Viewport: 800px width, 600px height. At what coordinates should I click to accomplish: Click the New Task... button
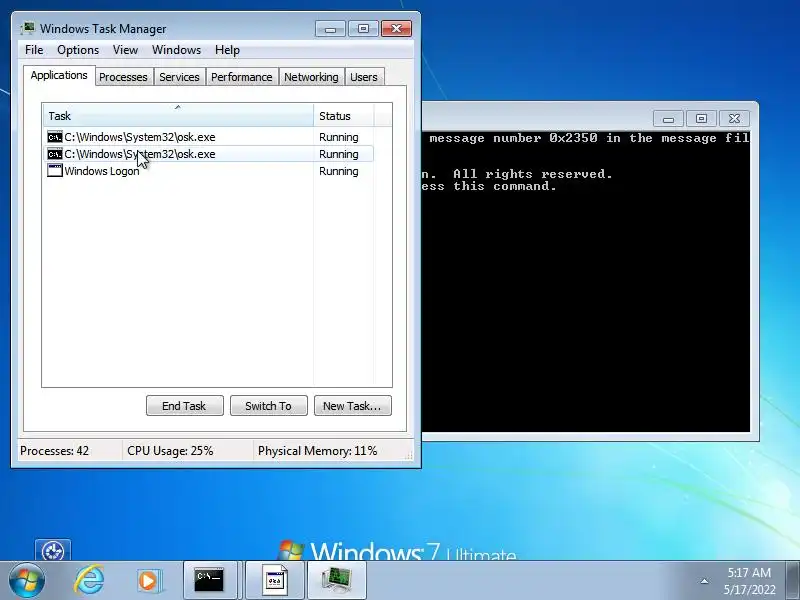point(353,406)
